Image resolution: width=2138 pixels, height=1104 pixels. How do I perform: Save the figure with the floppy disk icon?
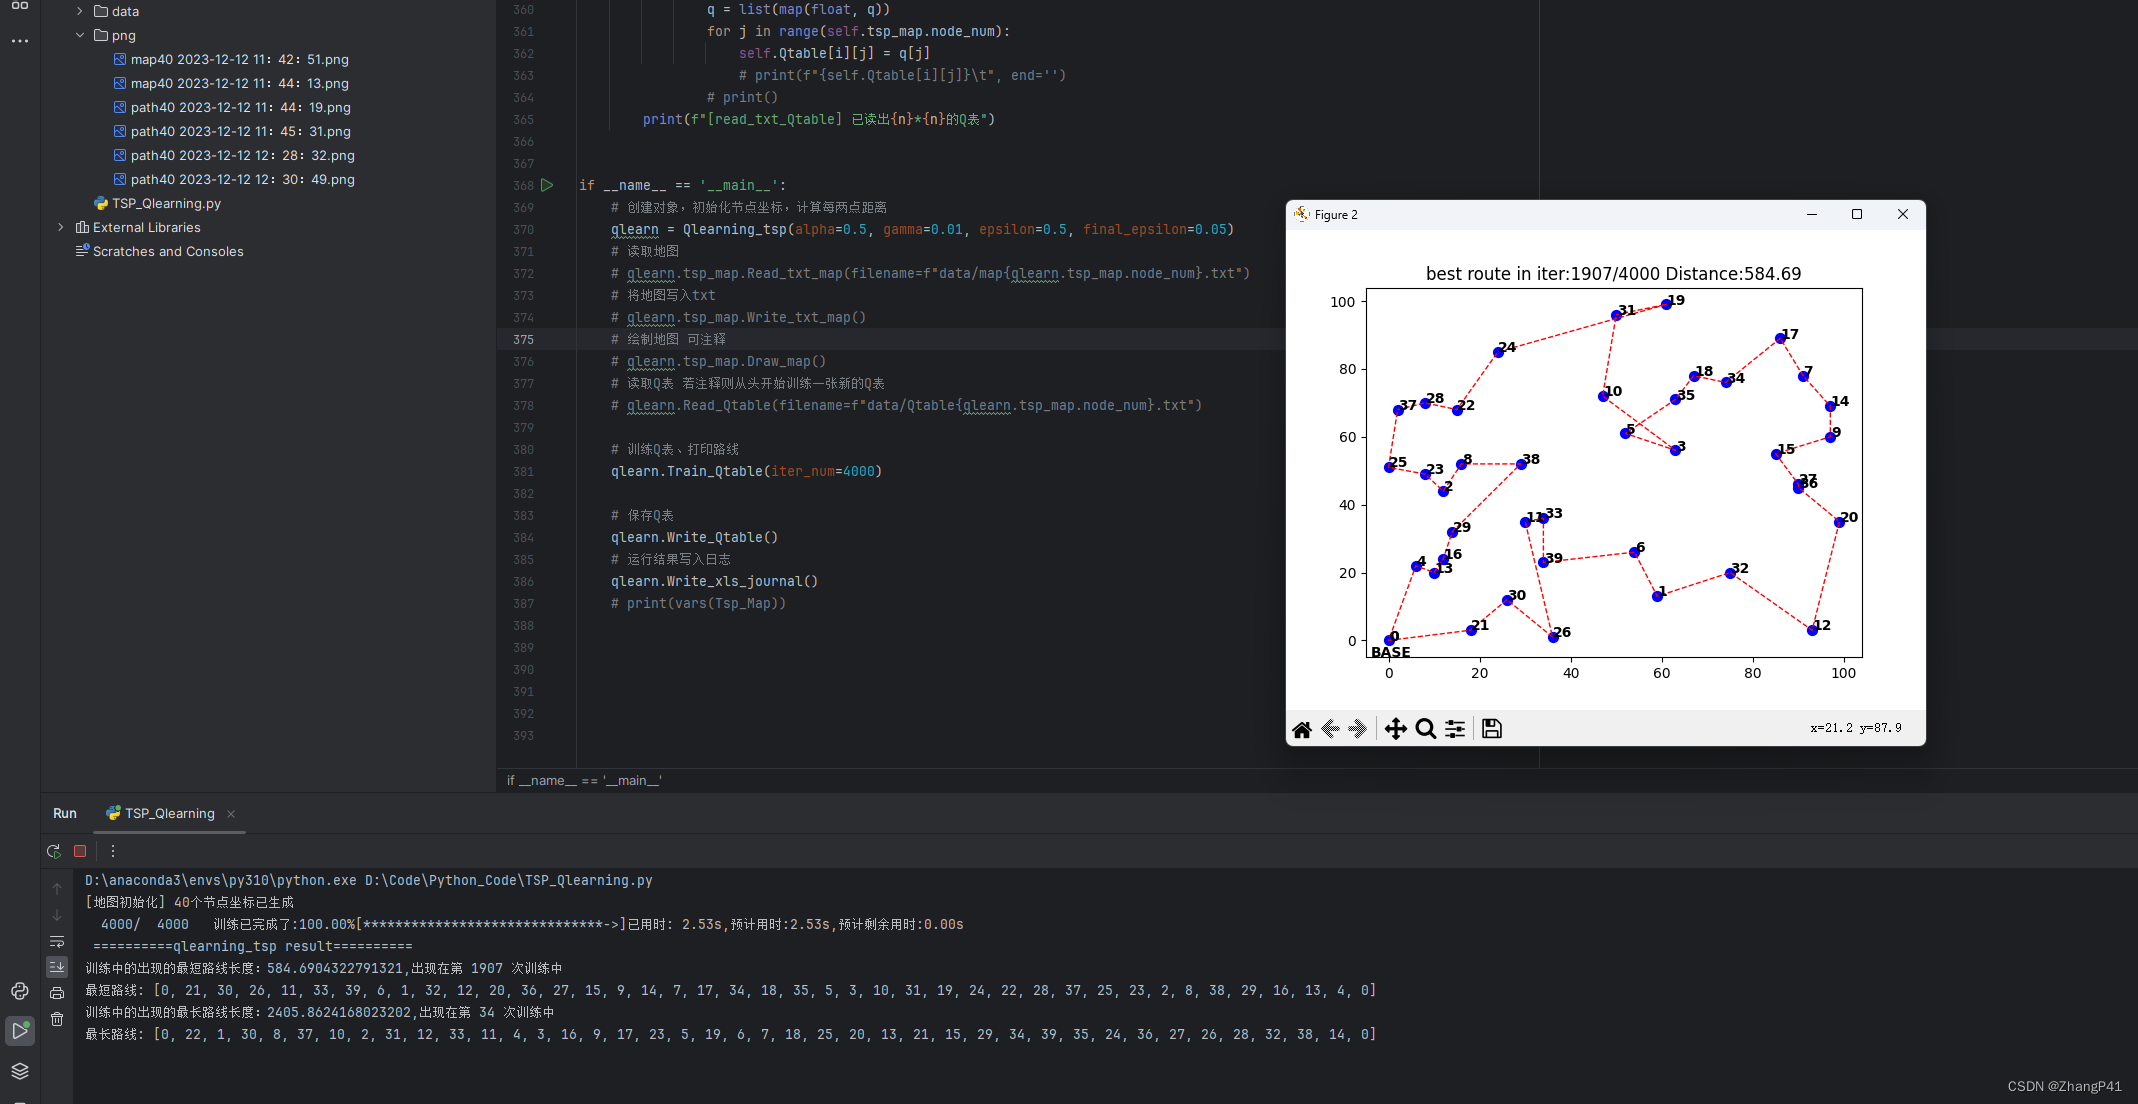[1491, 729]
